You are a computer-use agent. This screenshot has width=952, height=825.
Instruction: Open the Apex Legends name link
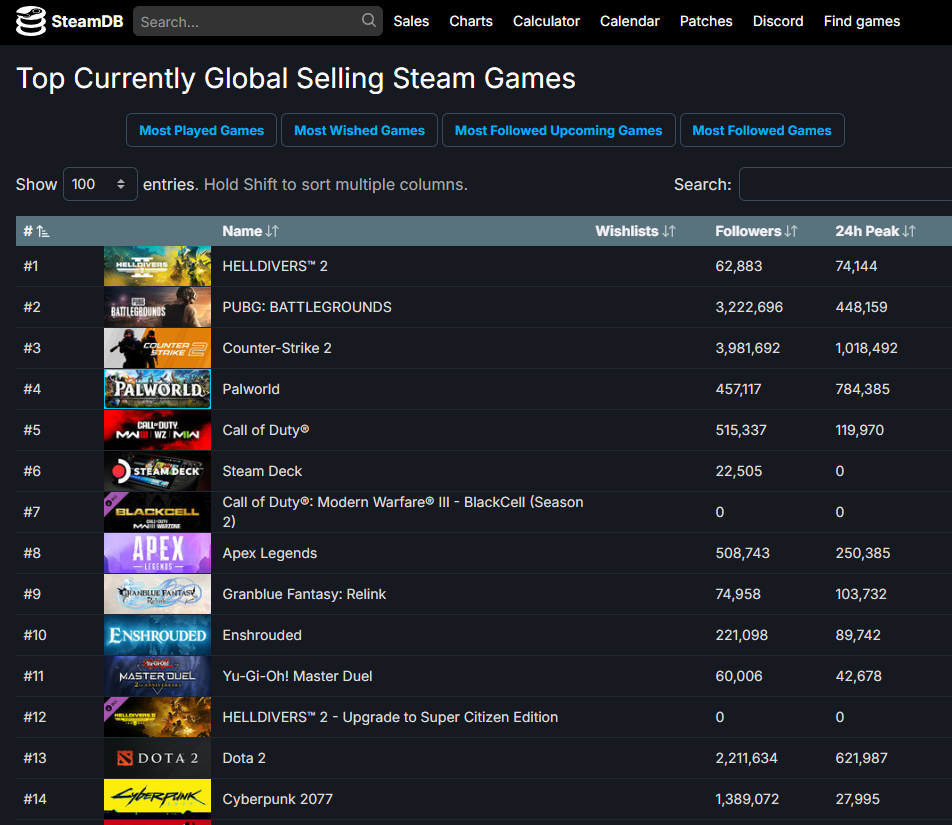[x=270, y=553]
